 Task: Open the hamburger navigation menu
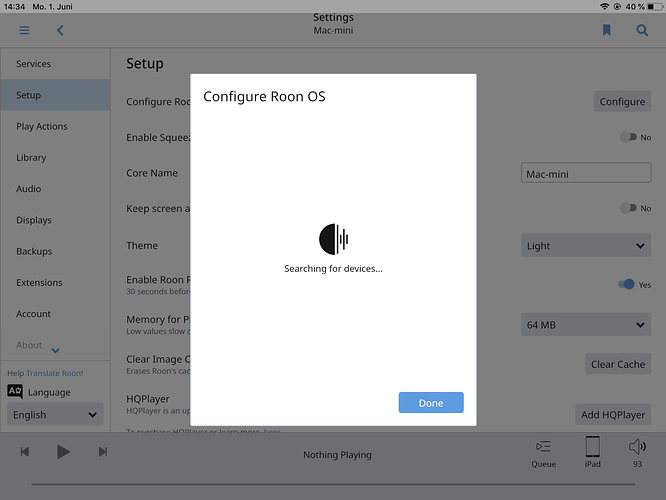coord(24,30)
